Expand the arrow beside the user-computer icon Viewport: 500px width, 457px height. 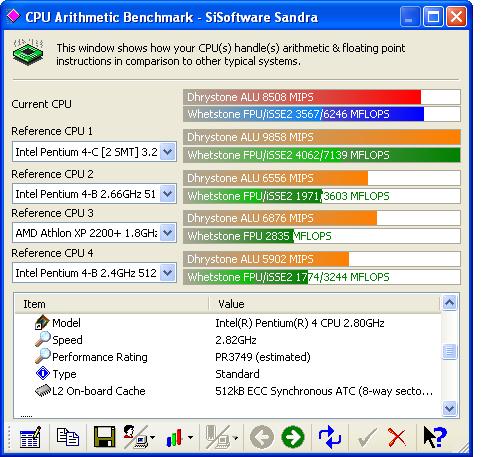pyautogui.click(x=153, y=437)
